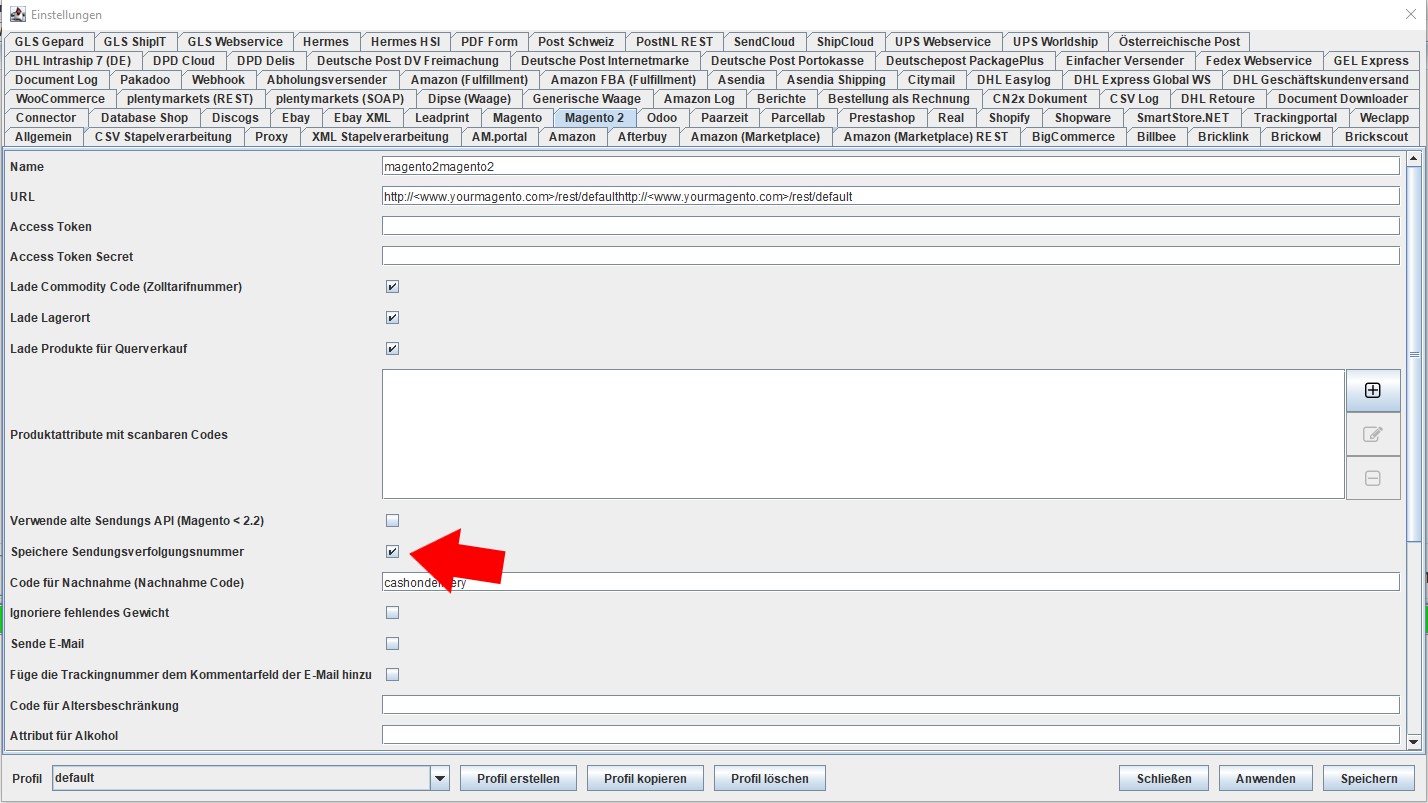
Task: Open the SendCloud tab
Action: tap(764, 42)
